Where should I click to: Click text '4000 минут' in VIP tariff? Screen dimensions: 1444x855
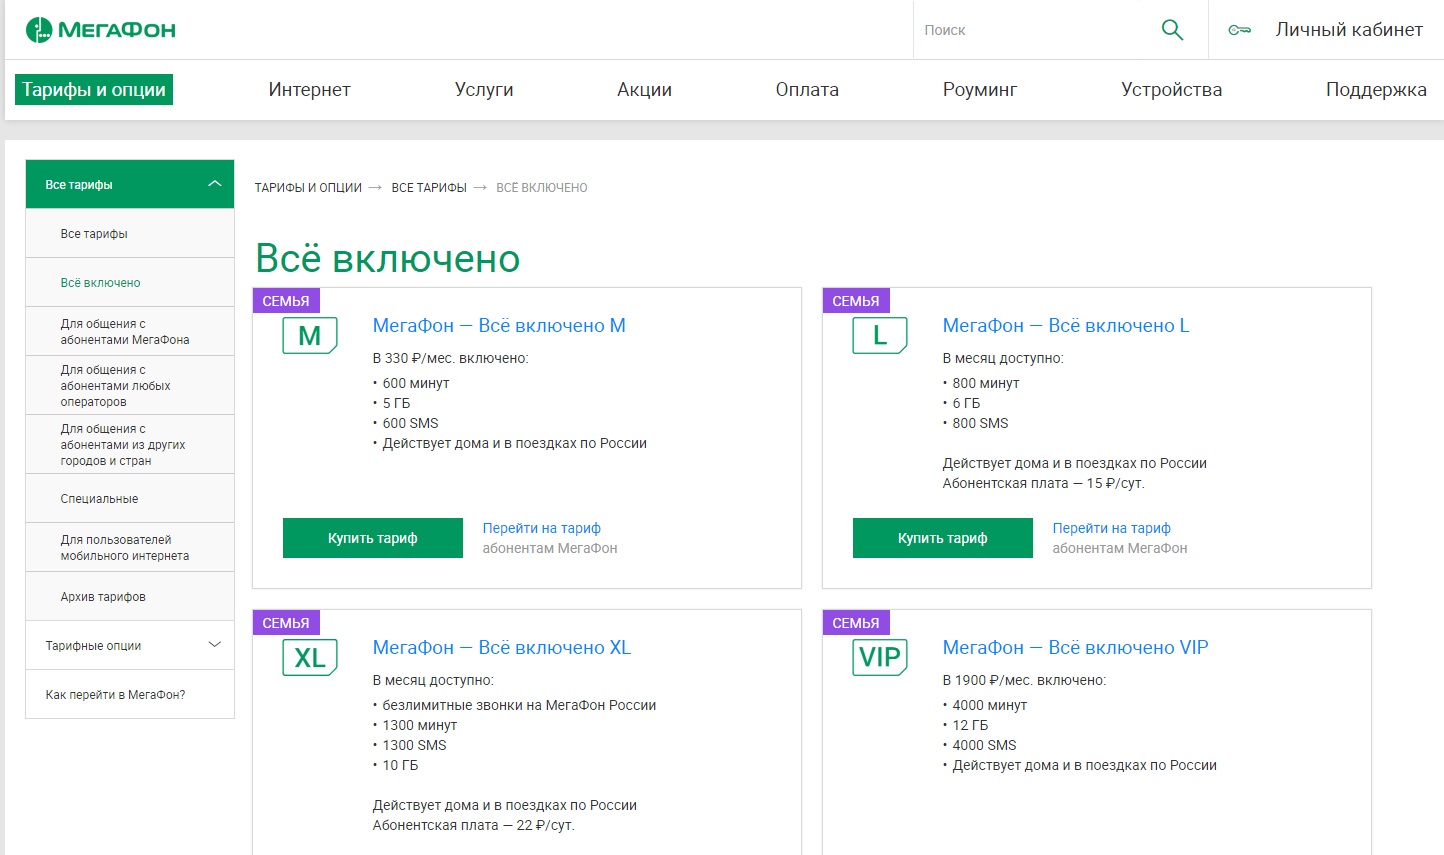pyautogui.click(x=990, y=705)
